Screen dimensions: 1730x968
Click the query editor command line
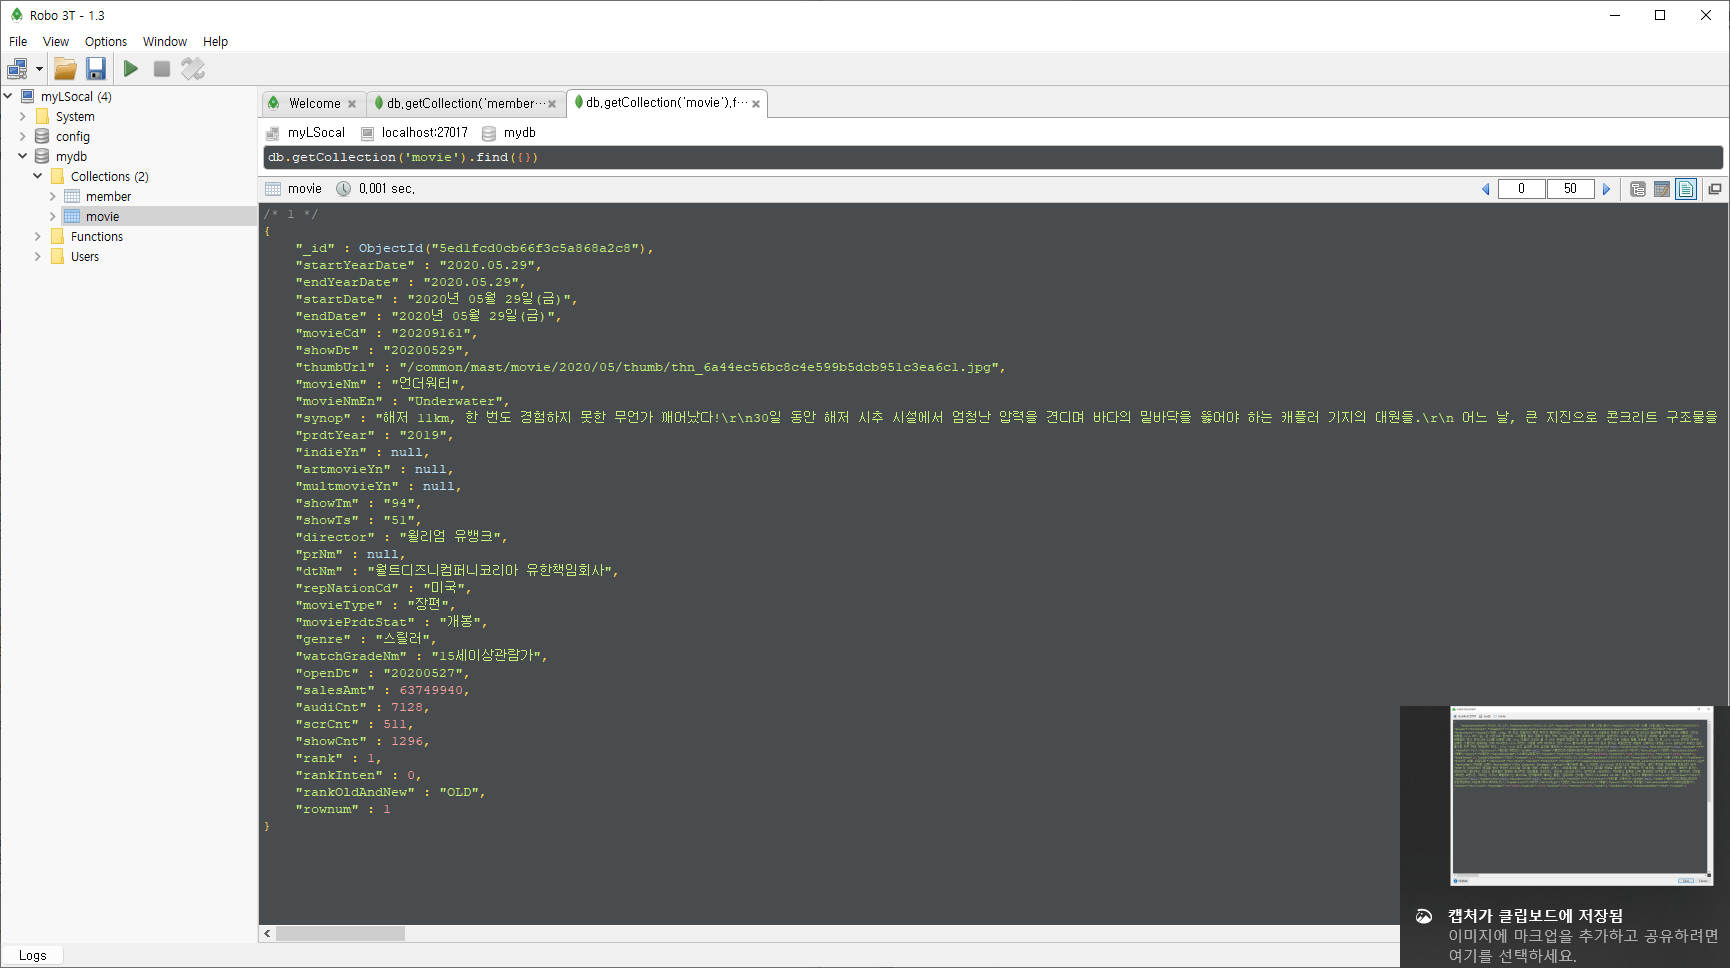[992, 158]
